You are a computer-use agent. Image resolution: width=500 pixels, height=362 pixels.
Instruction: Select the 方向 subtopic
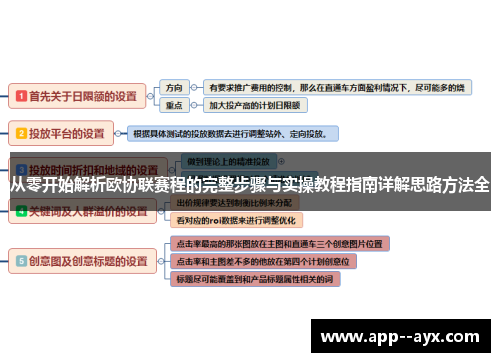click(x=174, y=87)
